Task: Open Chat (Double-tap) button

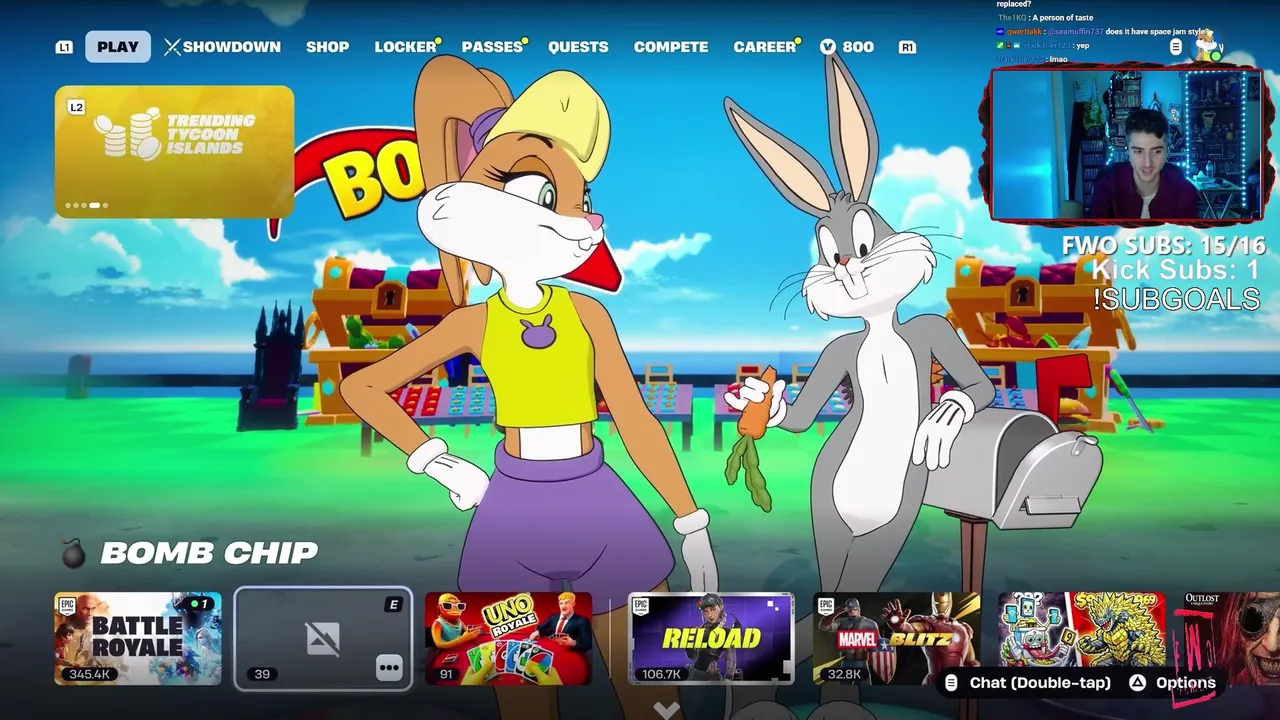Action: pyautogui.click(x=1027, y=683)
